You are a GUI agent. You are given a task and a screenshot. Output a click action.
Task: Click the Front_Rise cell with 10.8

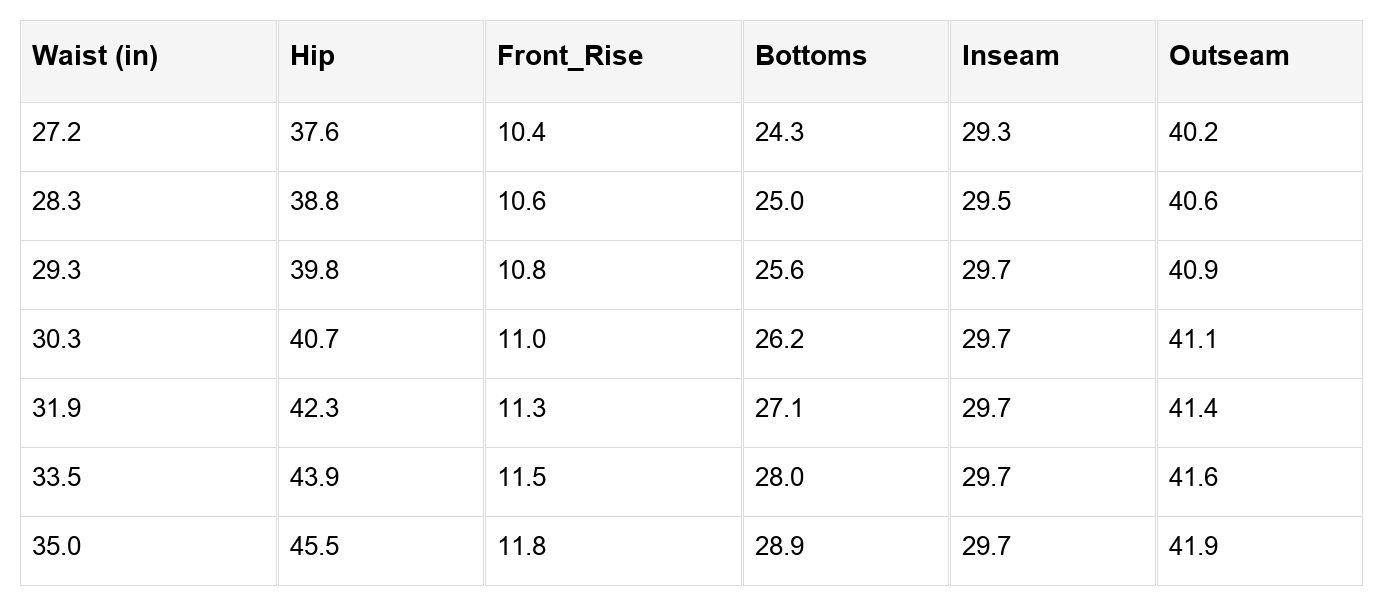(522, 271)
